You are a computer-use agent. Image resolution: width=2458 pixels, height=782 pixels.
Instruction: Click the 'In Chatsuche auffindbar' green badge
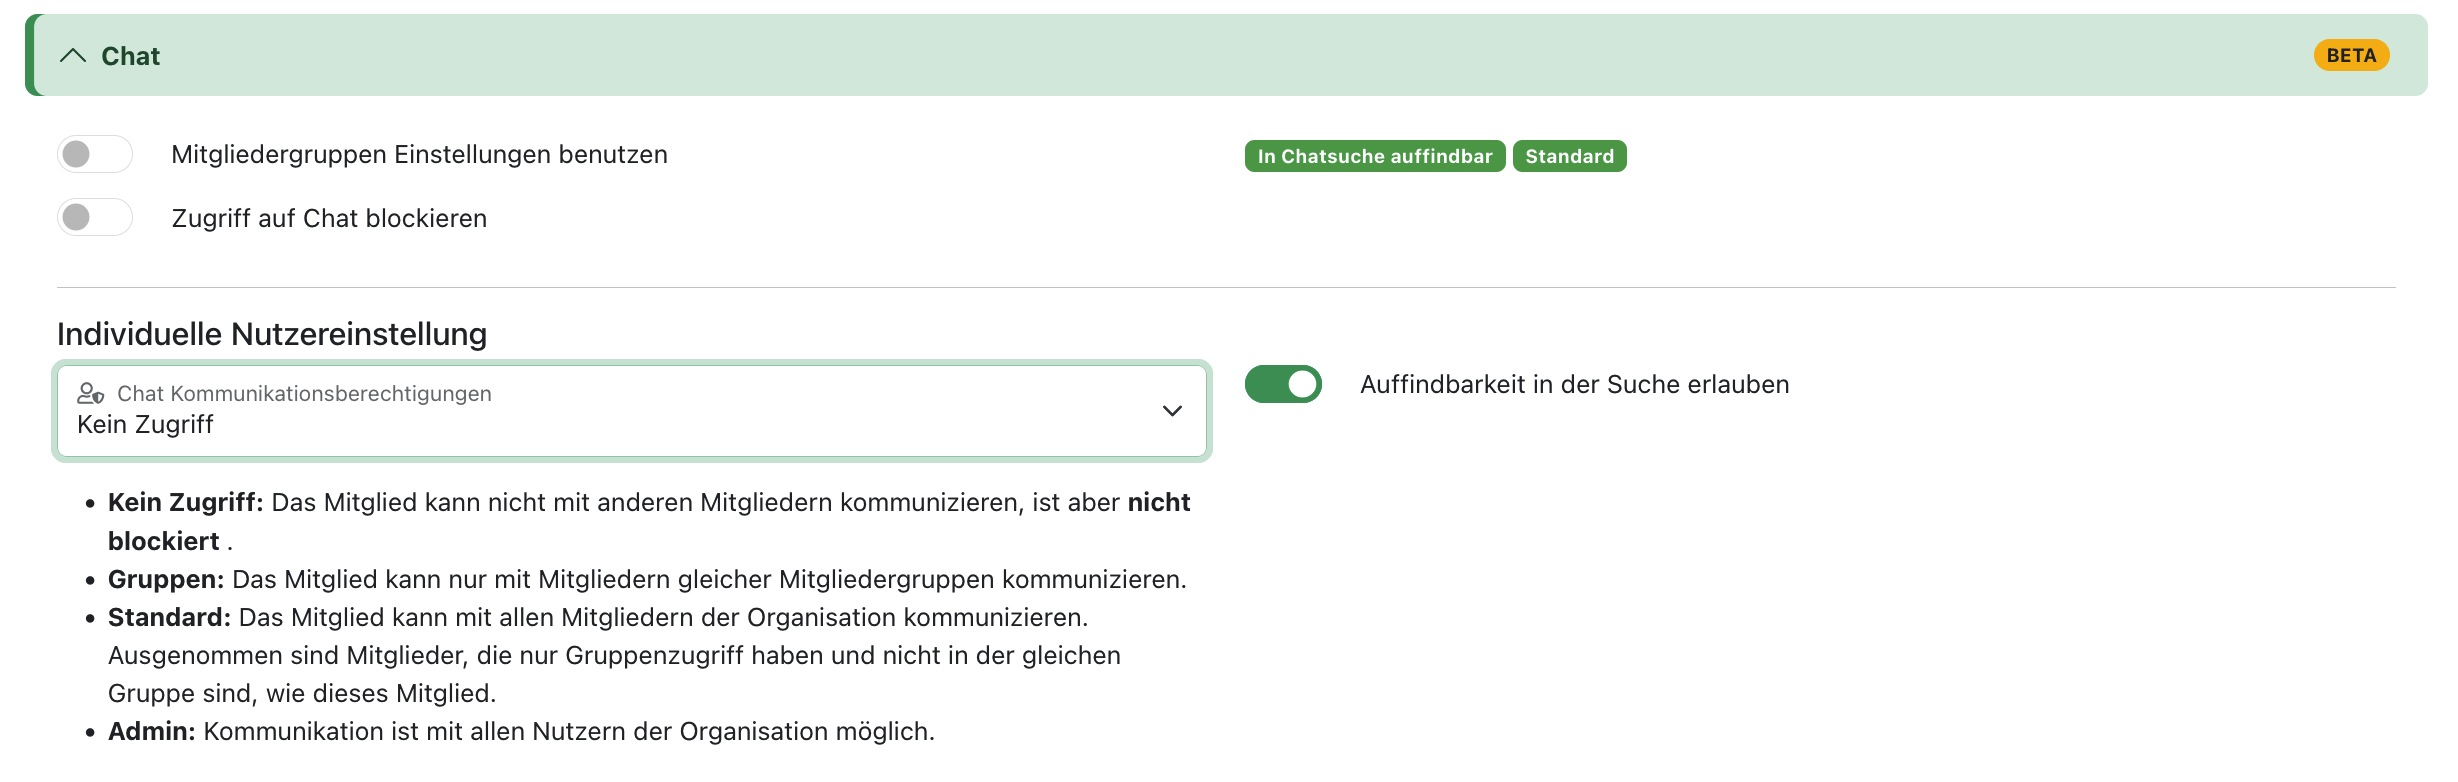pyautogui.click(x=1374, y=157)
